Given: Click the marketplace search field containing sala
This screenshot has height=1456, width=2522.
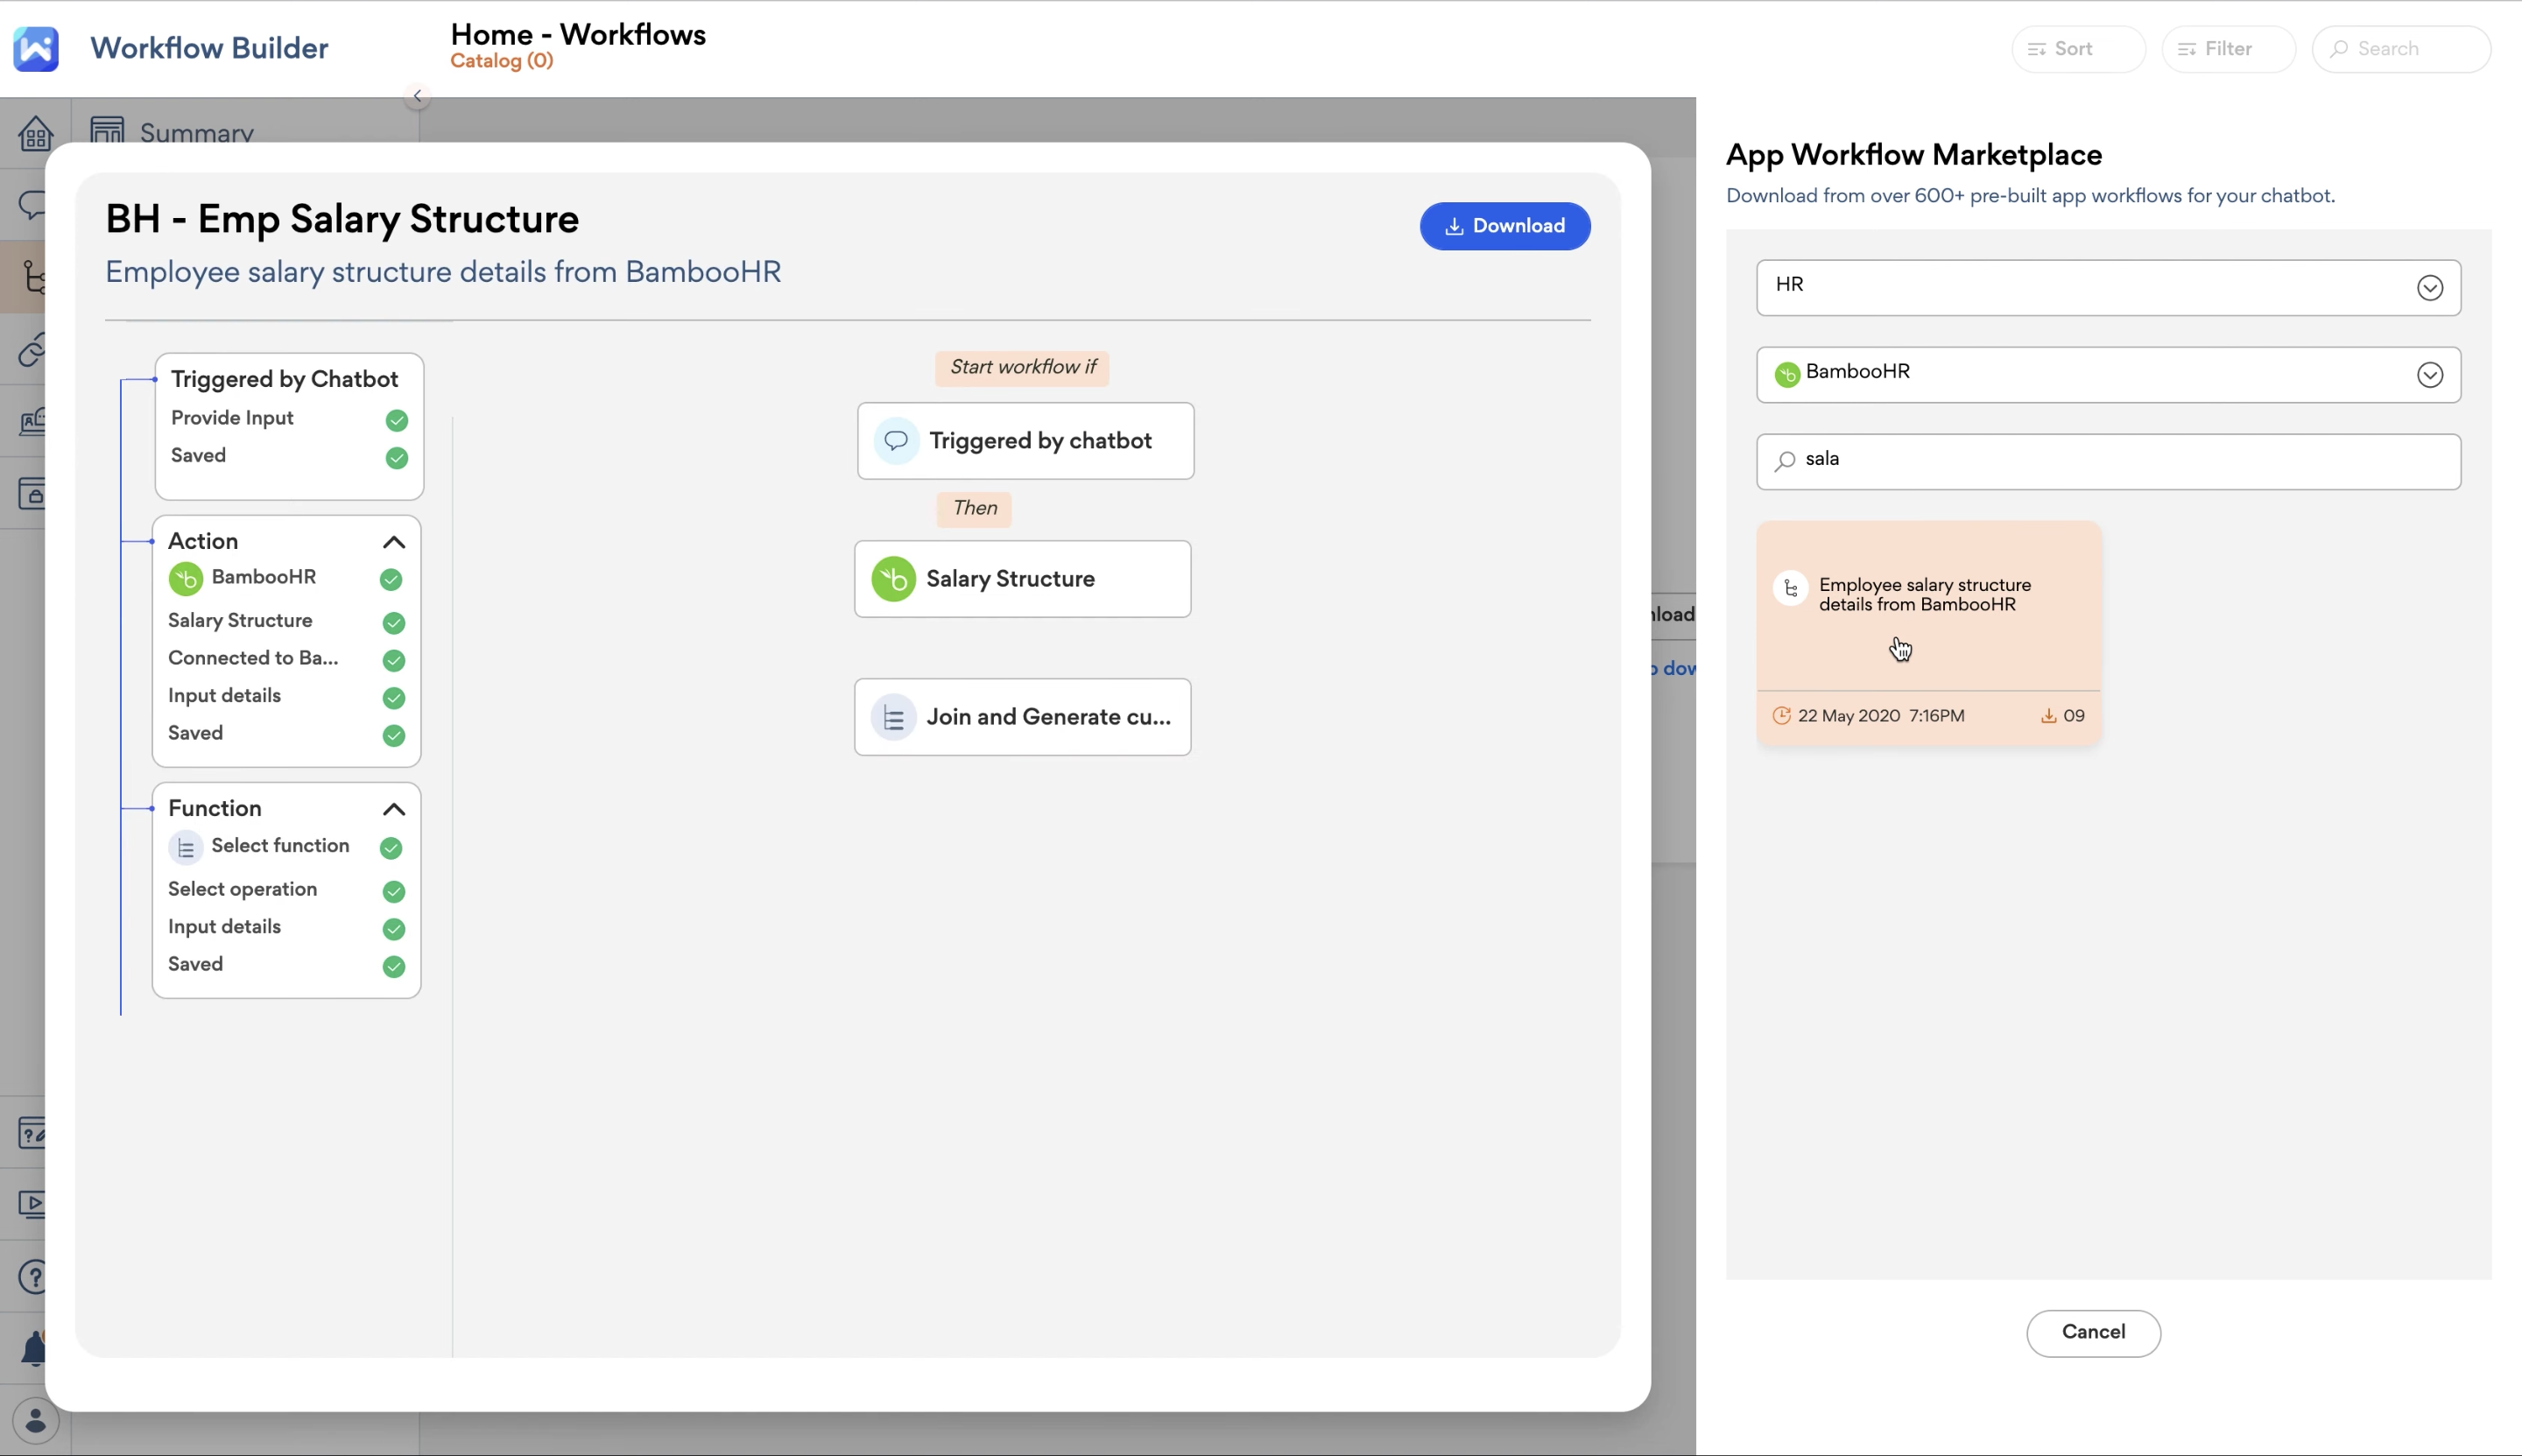Looking at the screenshot, I should click(x=2107, y=460).
